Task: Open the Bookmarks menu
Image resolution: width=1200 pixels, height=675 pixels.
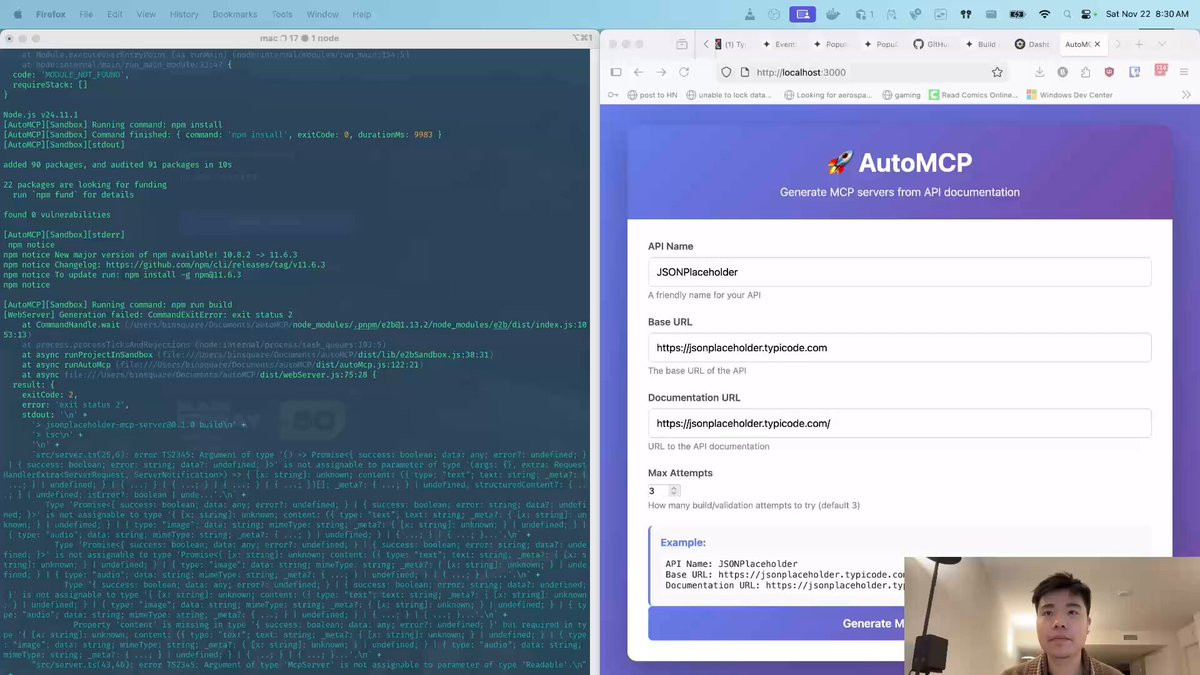Action: click(234, 14)
